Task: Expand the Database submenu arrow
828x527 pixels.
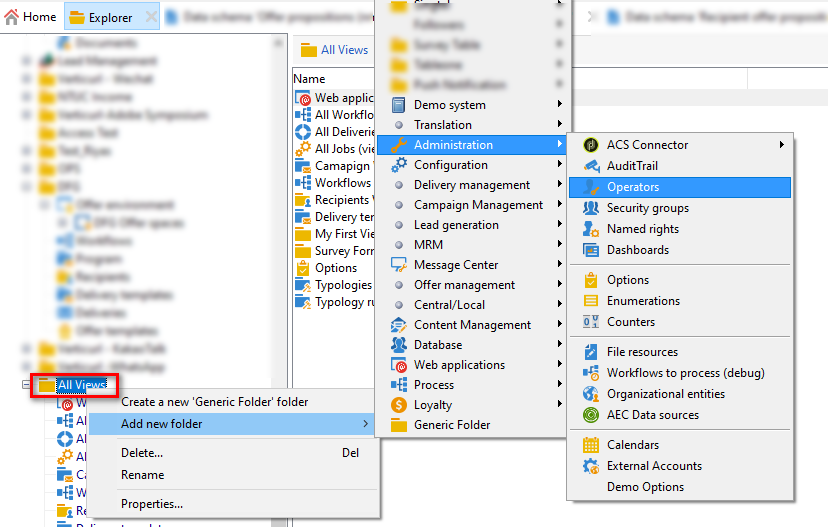Action: click(560, 345)
